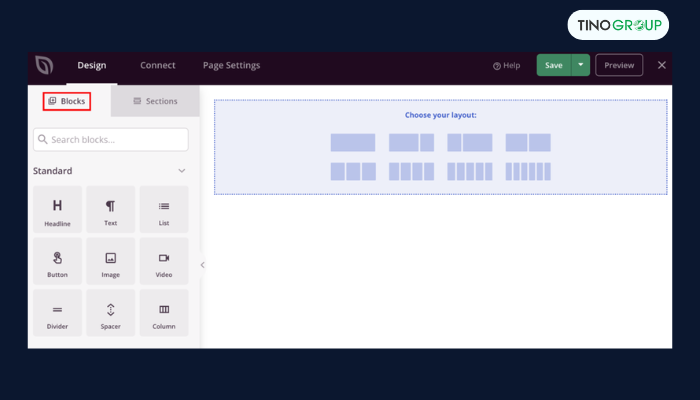Add a List block
700x400 pixels.
pyautogui.click(x=164, y=209)
